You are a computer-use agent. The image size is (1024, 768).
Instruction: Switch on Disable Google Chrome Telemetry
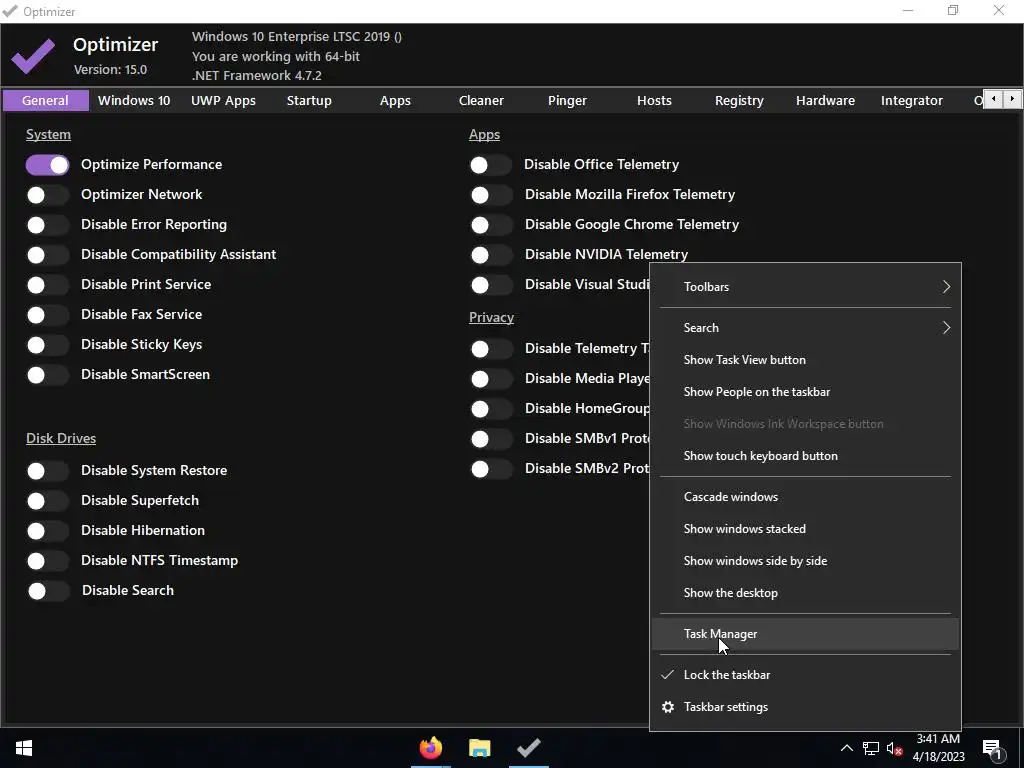click(x=491, y=225)
